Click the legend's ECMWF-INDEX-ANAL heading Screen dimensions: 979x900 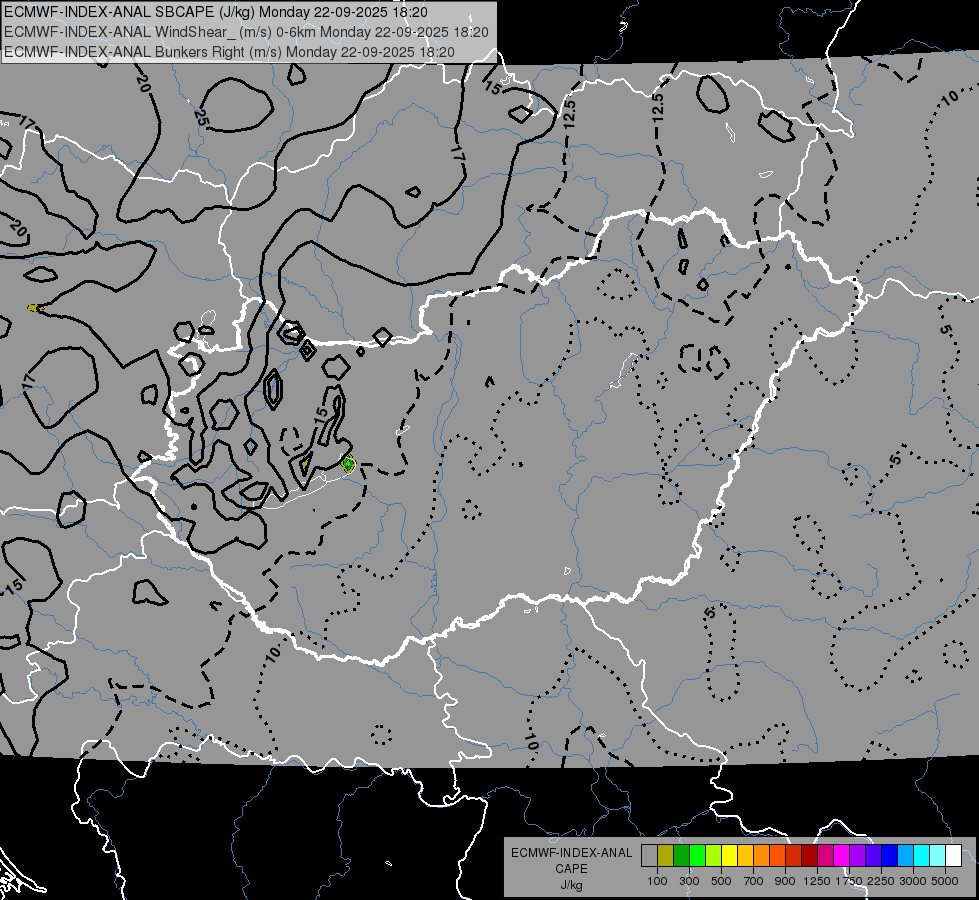tap(572, 853)
